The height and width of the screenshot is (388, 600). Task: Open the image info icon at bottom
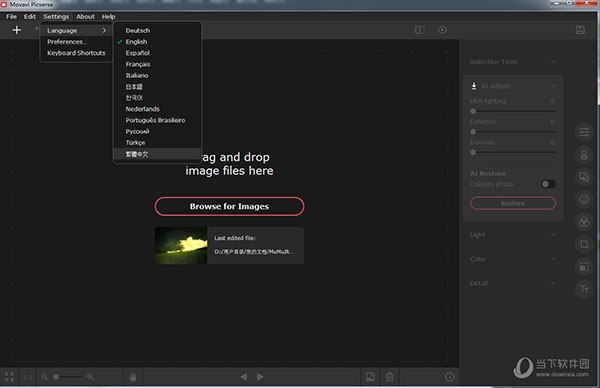[450, 377]
